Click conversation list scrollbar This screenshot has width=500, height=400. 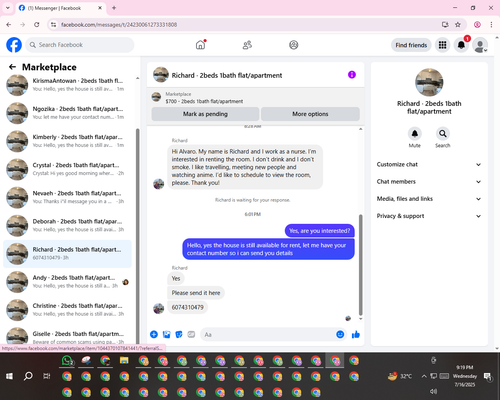(x=138, y=237)
